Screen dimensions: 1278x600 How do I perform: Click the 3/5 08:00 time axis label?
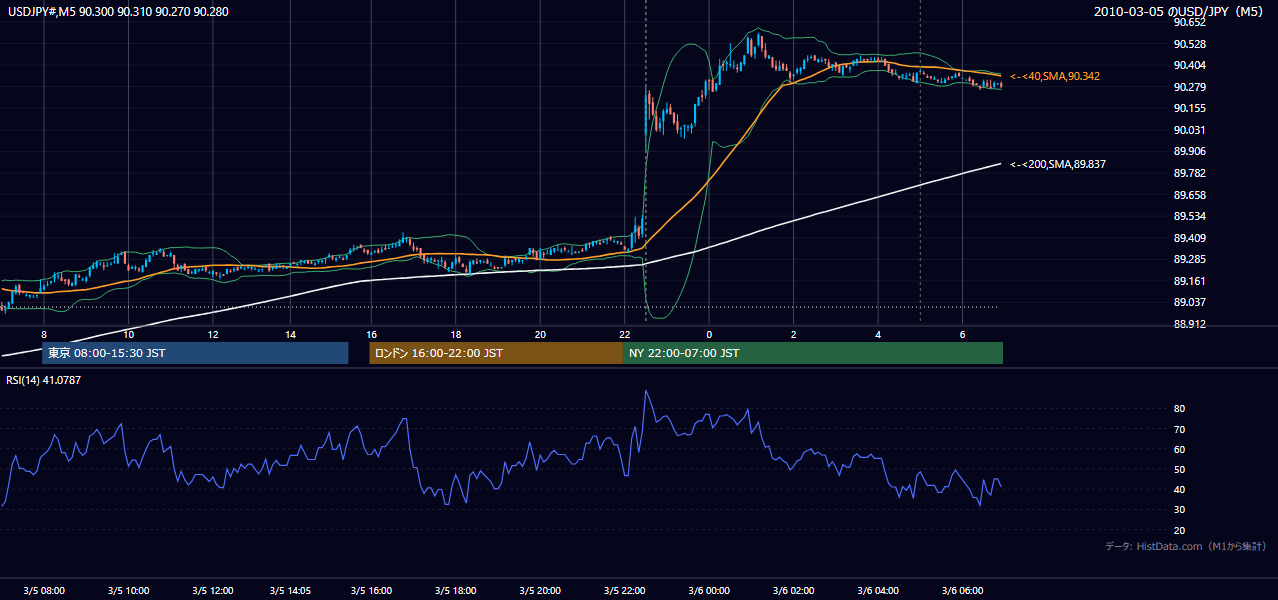coord(44,591)
